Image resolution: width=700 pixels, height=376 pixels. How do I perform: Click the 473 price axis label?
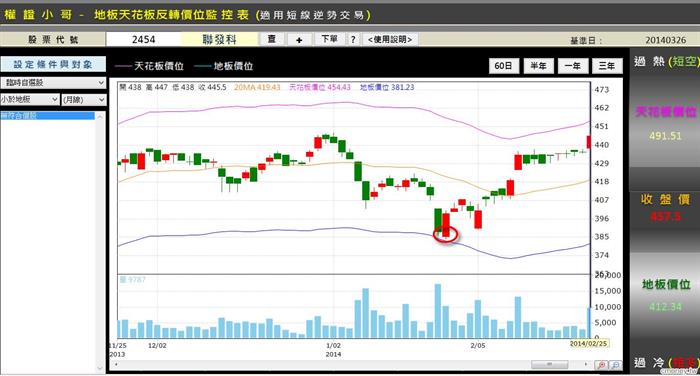[601, 89]
